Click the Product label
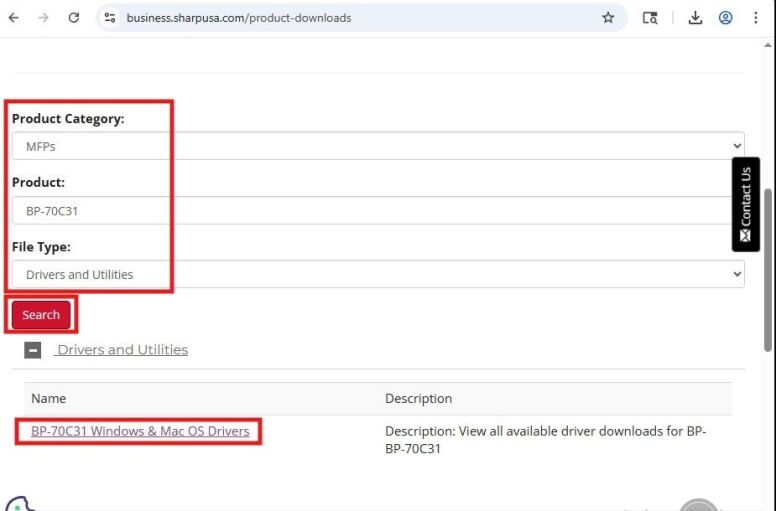Viewport: 776px width, 511px height. click(38, 182)
